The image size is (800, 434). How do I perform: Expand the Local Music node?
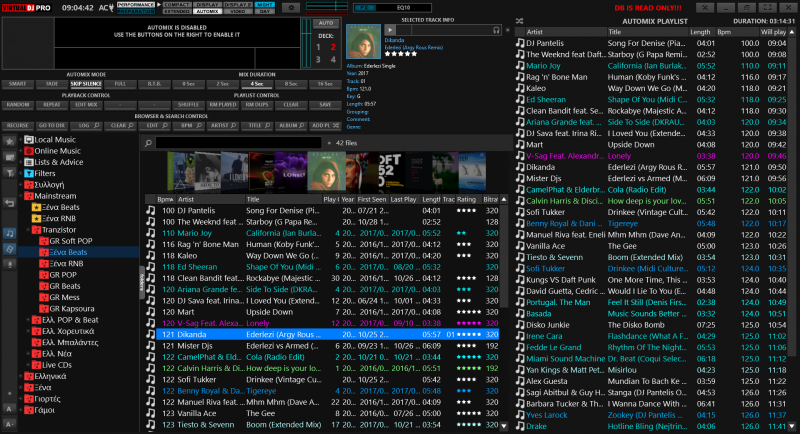click(20, 140)
